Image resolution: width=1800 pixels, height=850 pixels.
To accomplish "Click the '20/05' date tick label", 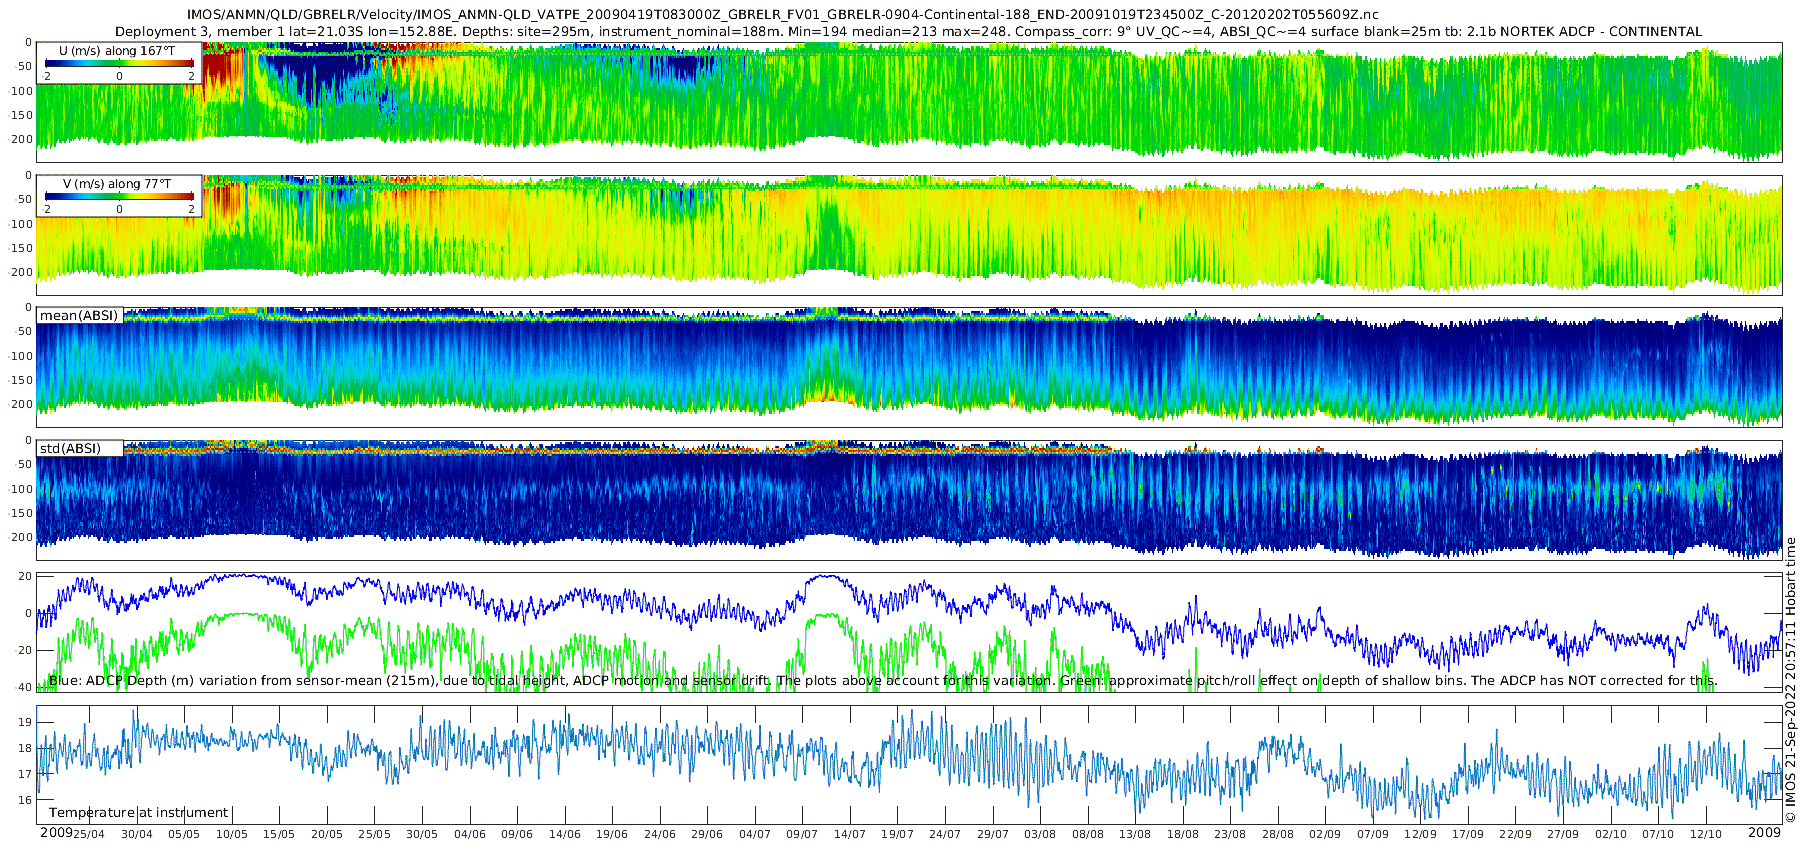I will click(327, 834).
